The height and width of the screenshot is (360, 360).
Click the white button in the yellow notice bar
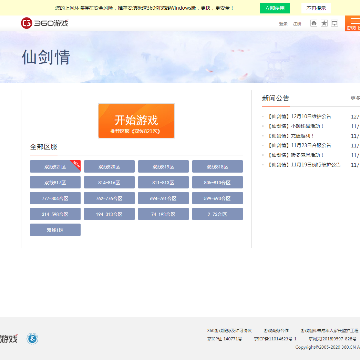(x=316, y=8)
